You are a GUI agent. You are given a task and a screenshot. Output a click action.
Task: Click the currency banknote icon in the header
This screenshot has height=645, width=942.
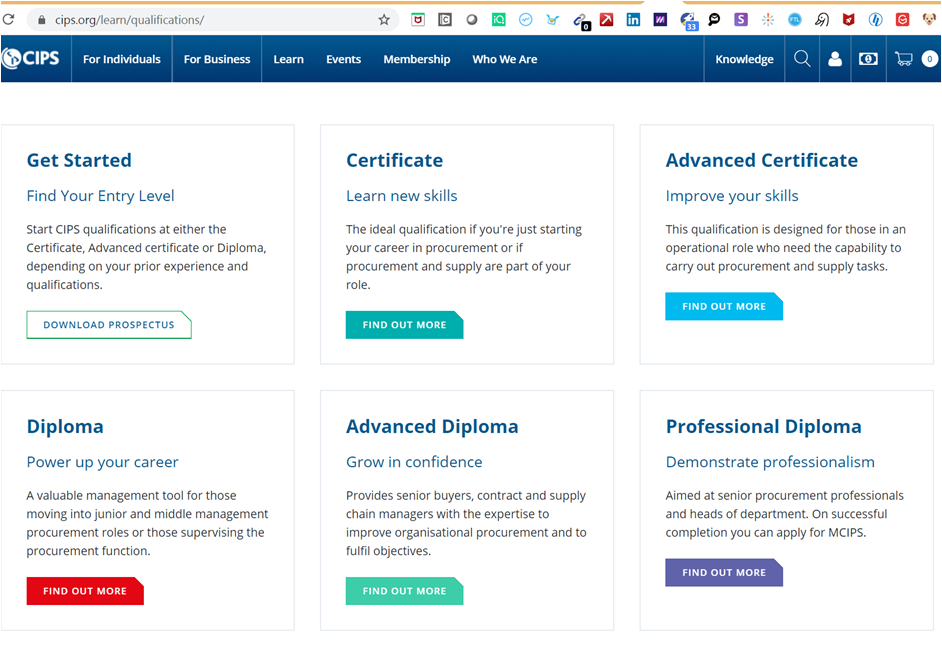(868, 59)
